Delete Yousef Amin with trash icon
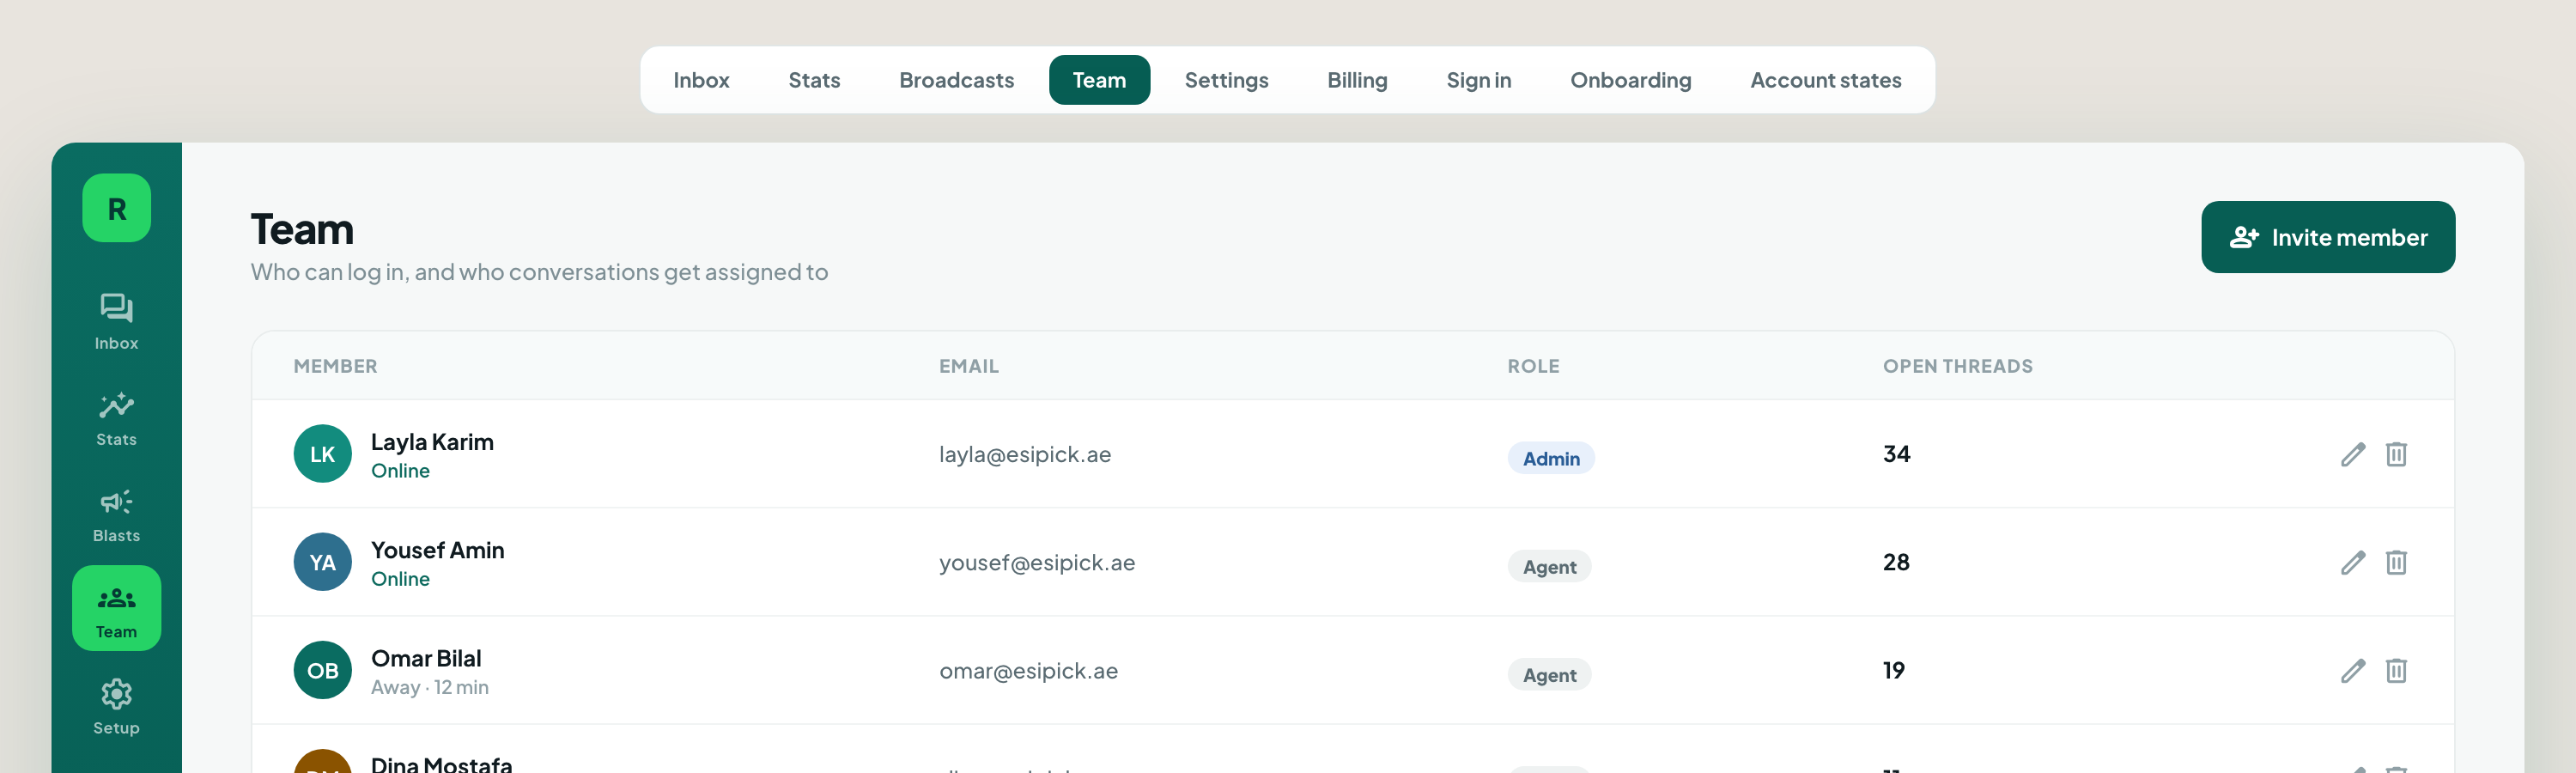 click(2395, 562)
